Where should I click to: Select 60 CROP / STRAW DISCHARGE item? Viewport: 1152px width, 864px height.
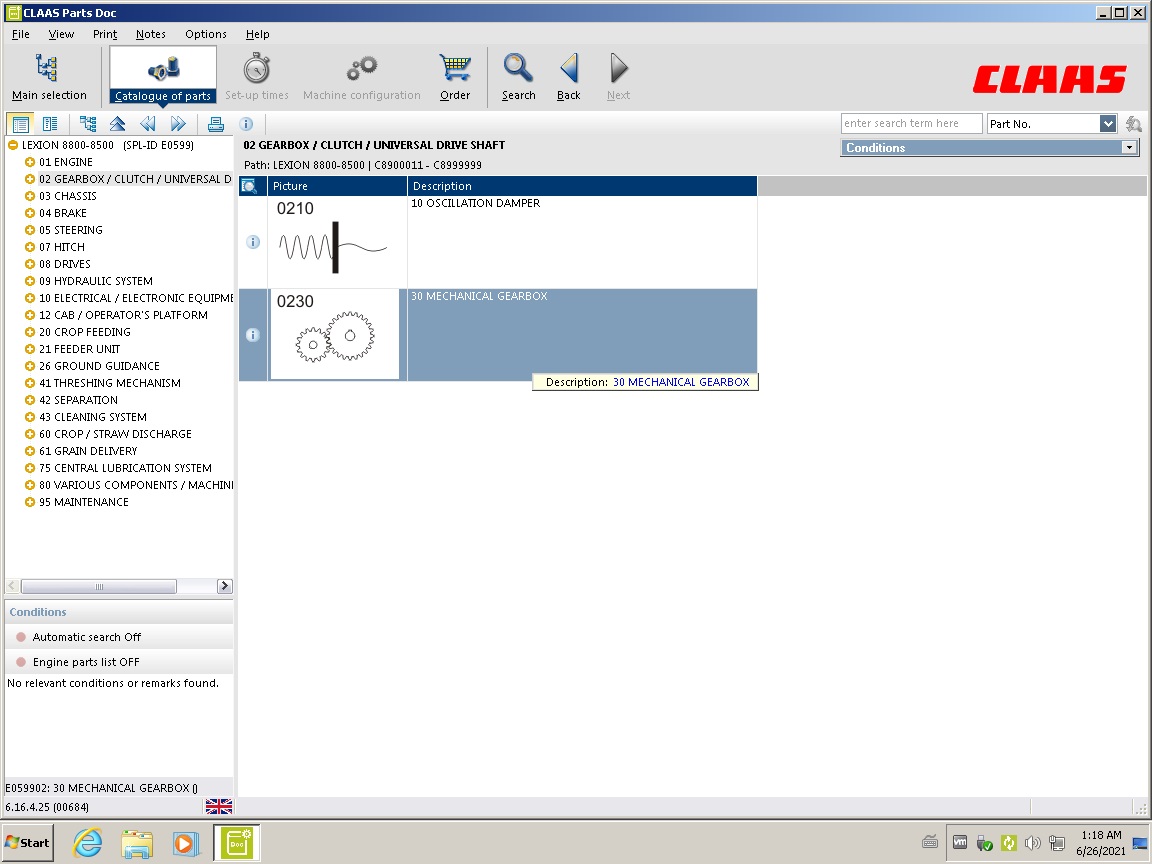click(x=115, y=434)
